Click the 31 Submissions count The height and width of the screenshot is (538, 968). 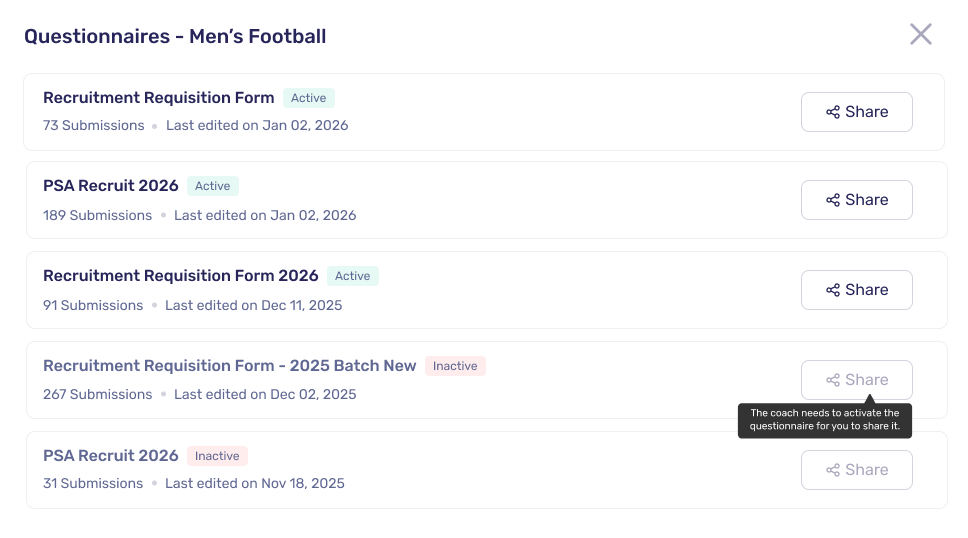(93, 484)
